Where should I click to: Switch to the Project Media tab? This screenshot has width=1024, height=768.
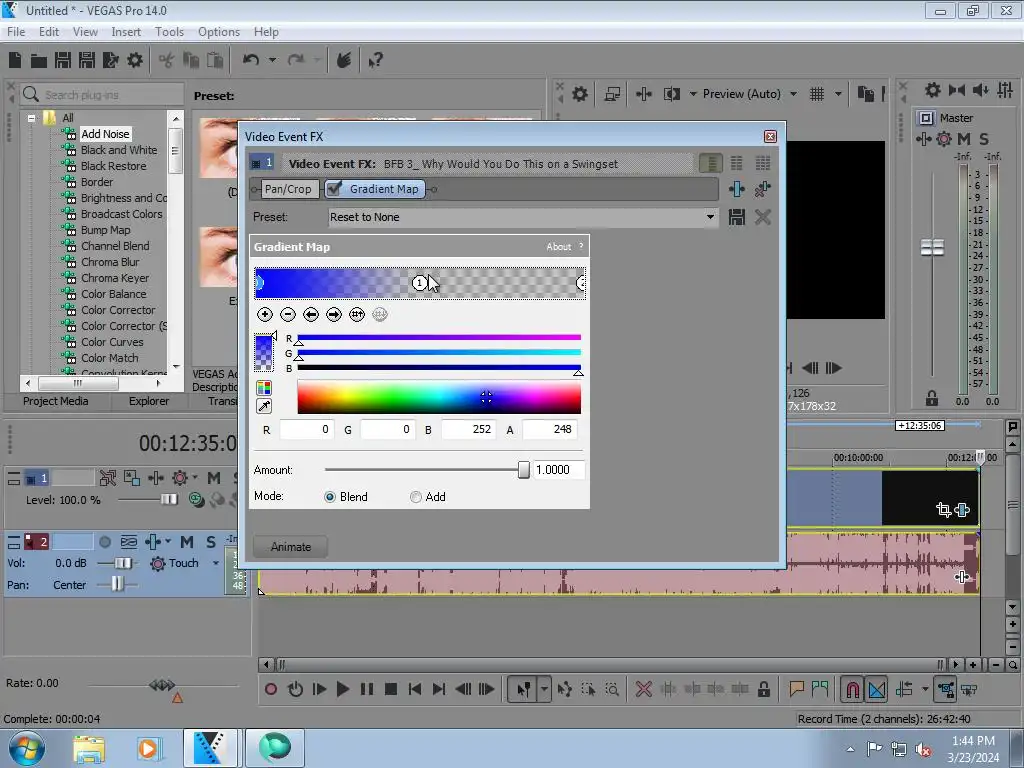point(56,401)
